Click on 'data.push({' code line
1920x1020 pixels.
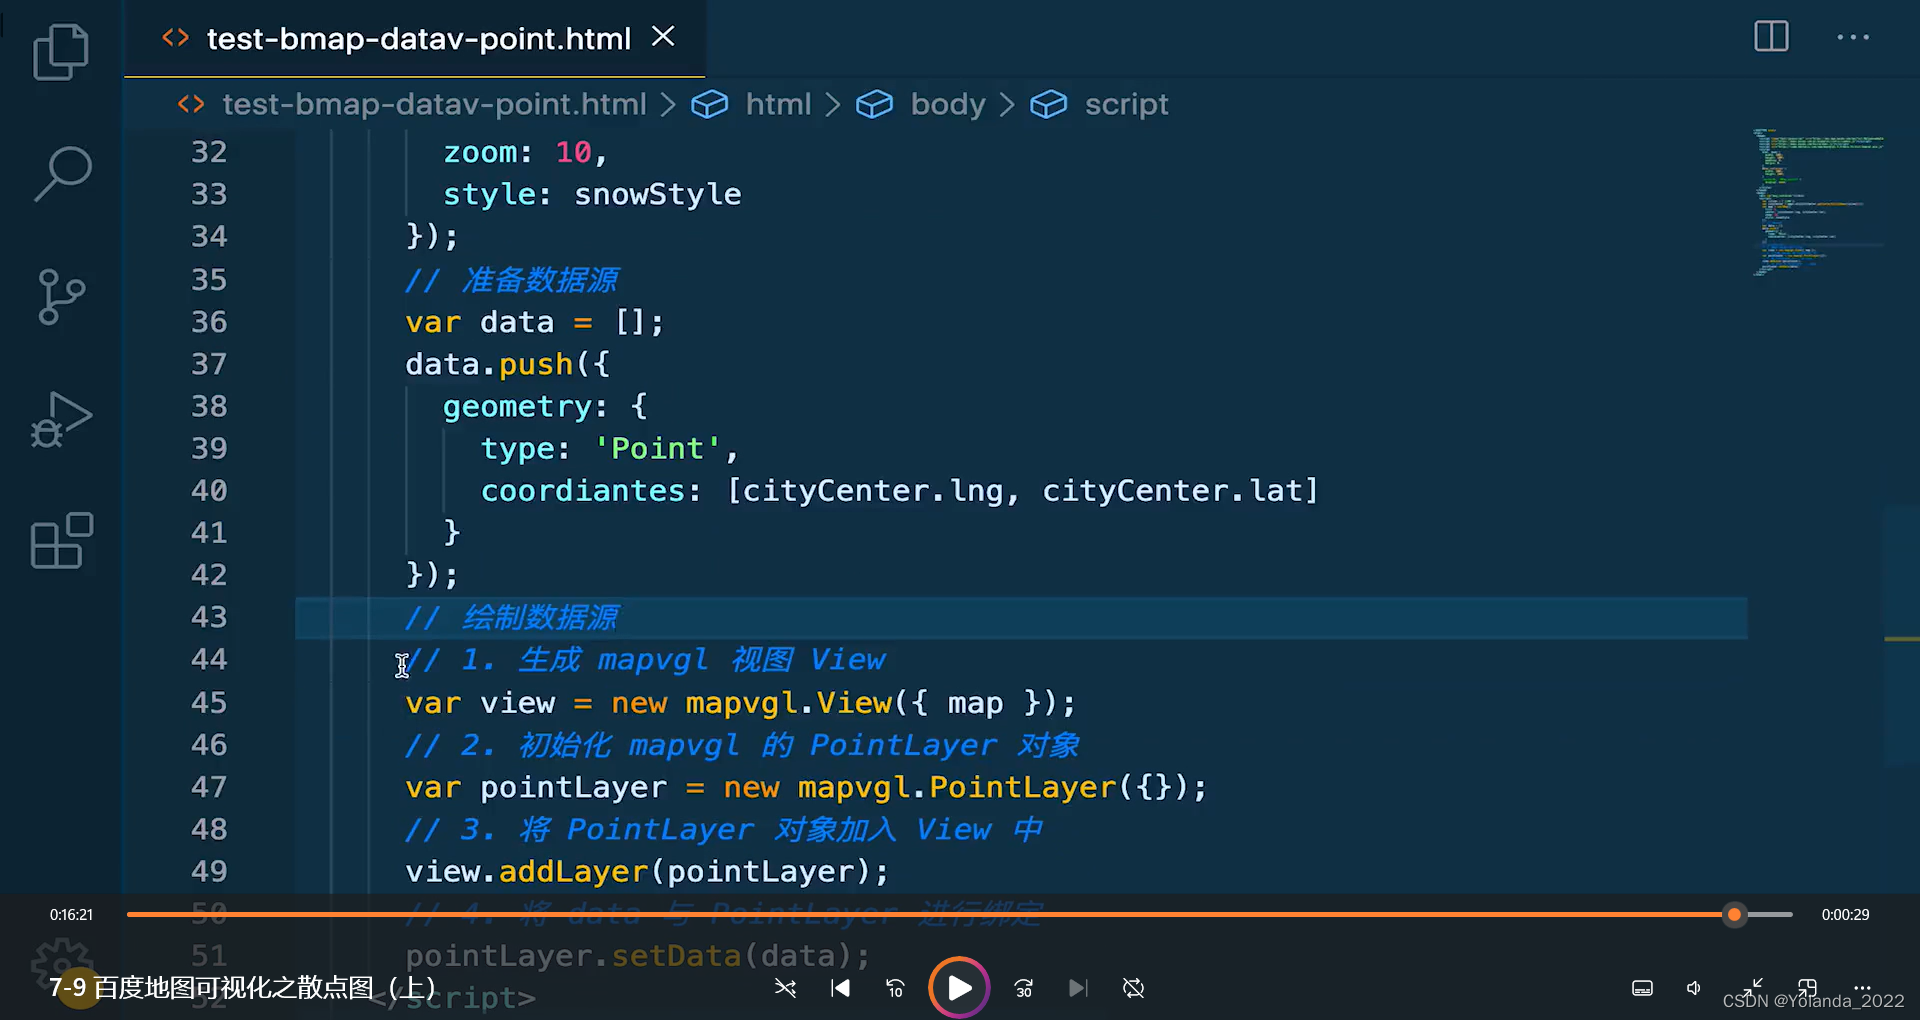507,364
